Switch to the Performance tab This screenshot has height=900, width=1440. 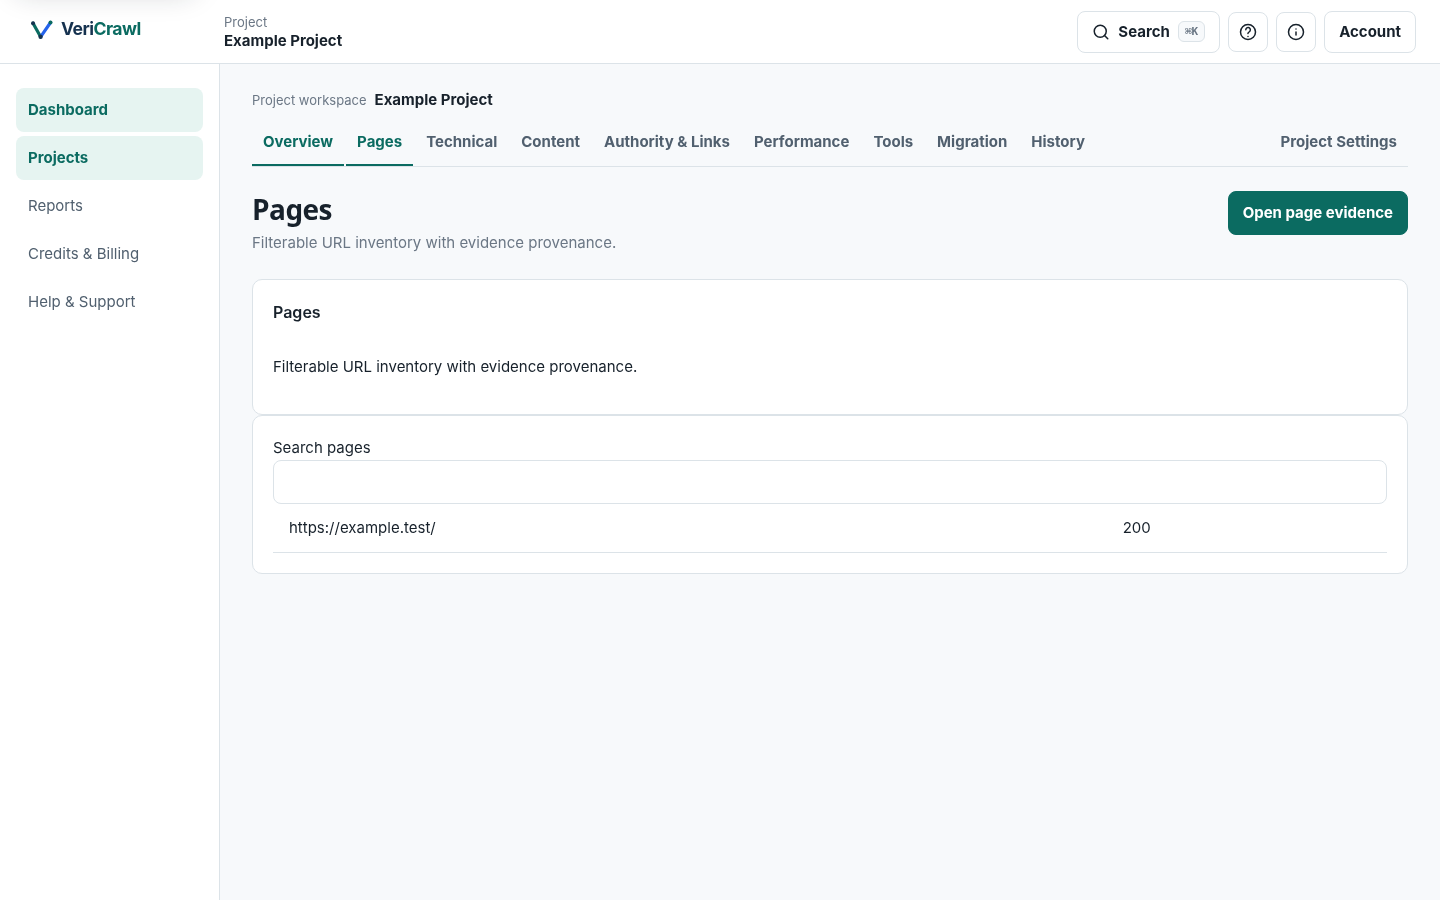click(801, 142)
